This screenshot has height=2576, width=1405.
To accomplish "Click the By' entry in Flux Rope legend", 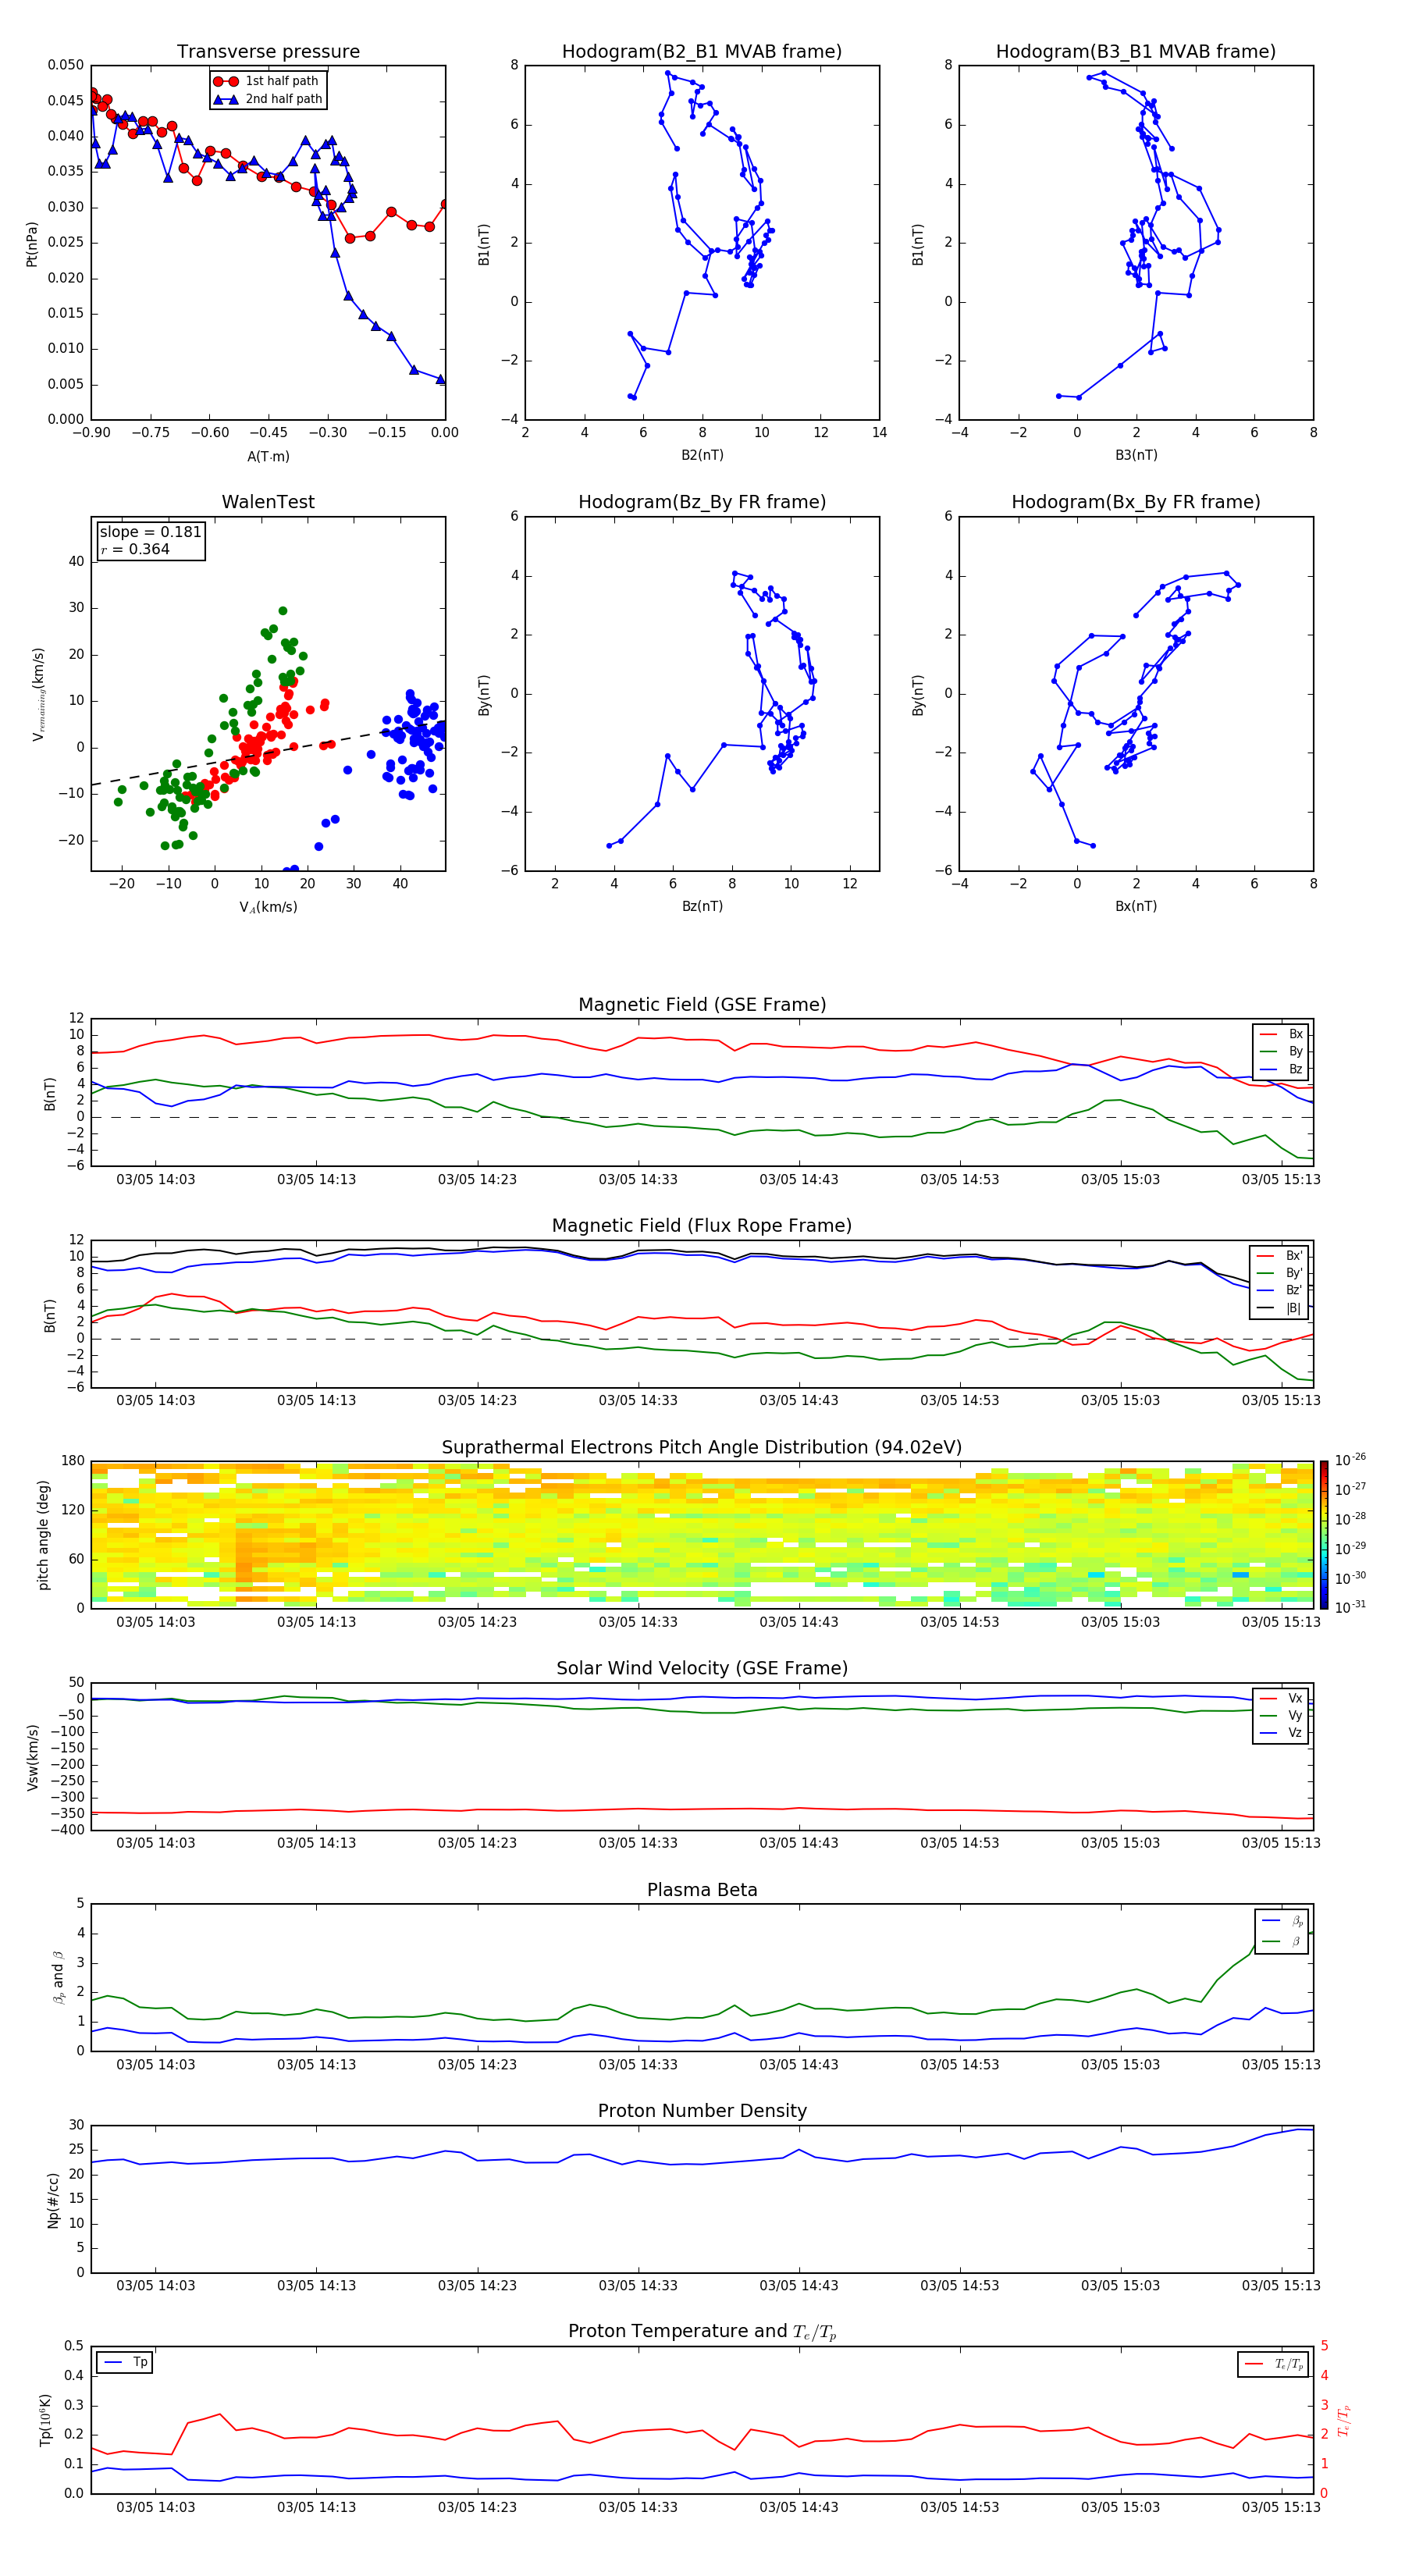I will [1280, 1273].
